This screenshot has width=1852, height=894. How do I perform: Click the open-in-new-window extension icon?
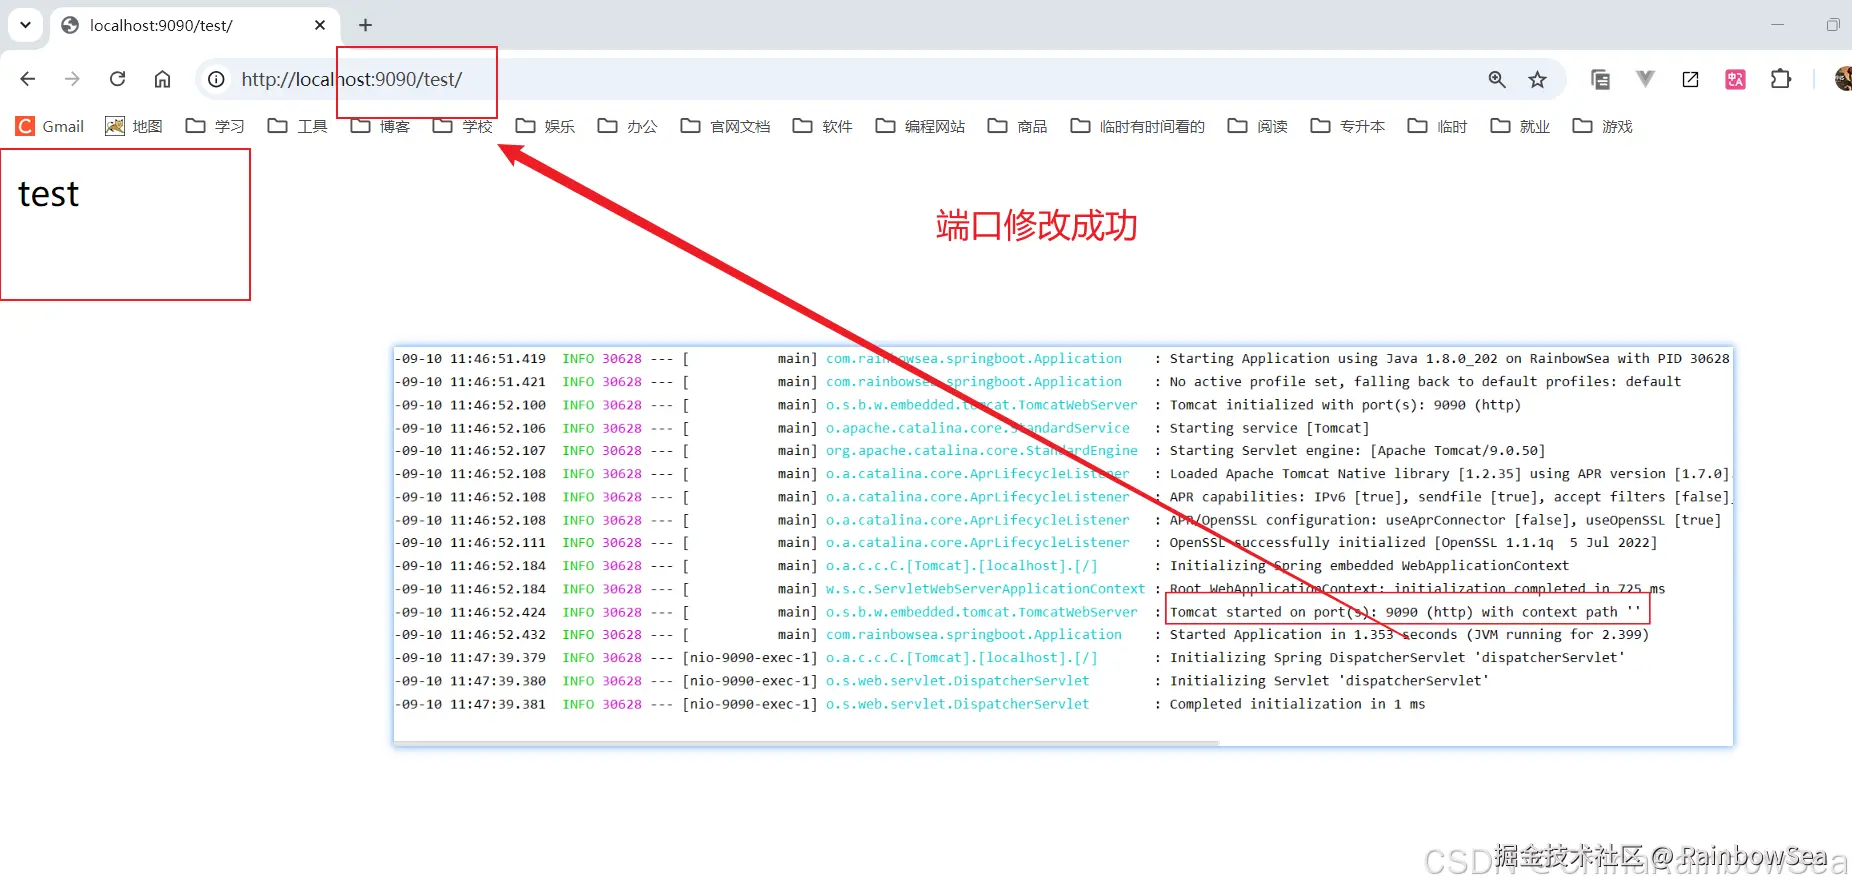(1690, 79)
